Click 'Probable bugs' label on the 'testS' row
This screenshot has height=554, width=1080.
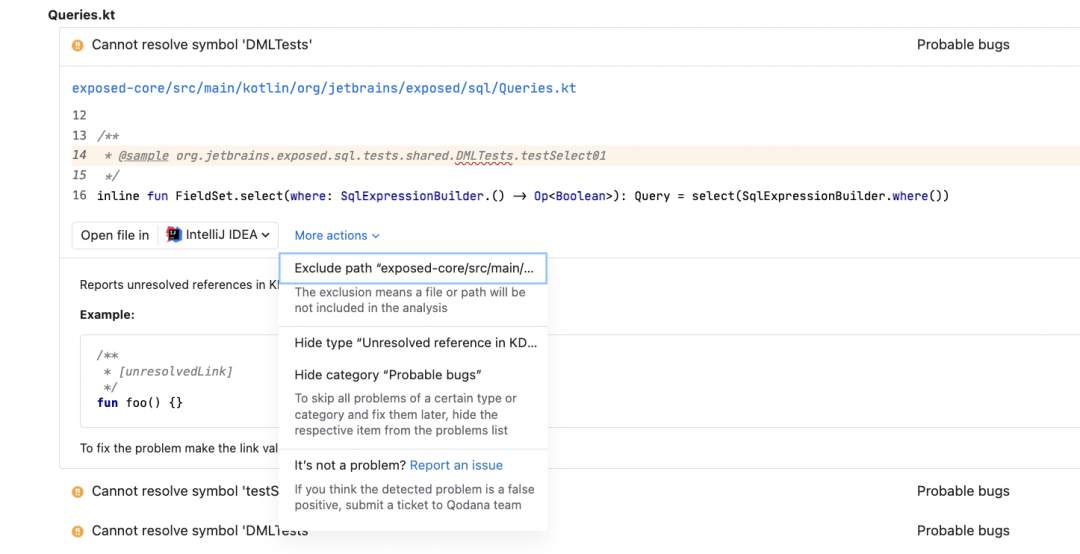click(962, 491)
